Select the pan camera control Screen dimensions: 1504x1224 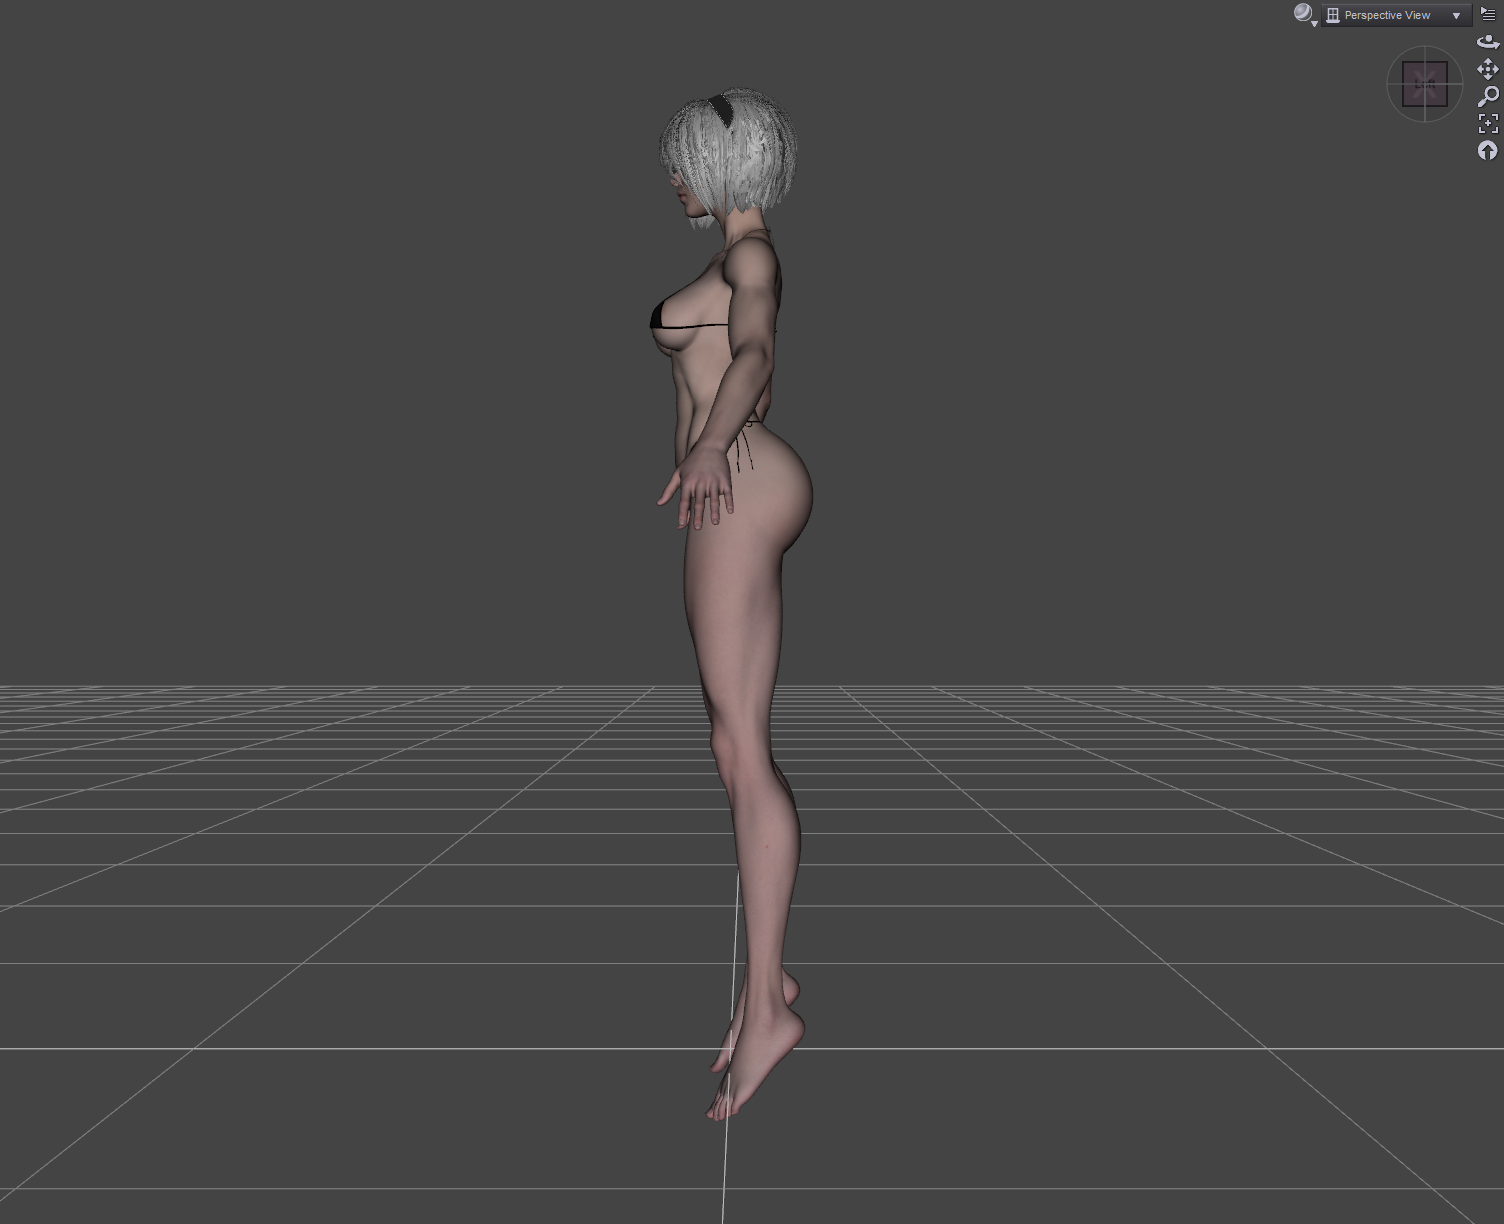coord(1488,69)
